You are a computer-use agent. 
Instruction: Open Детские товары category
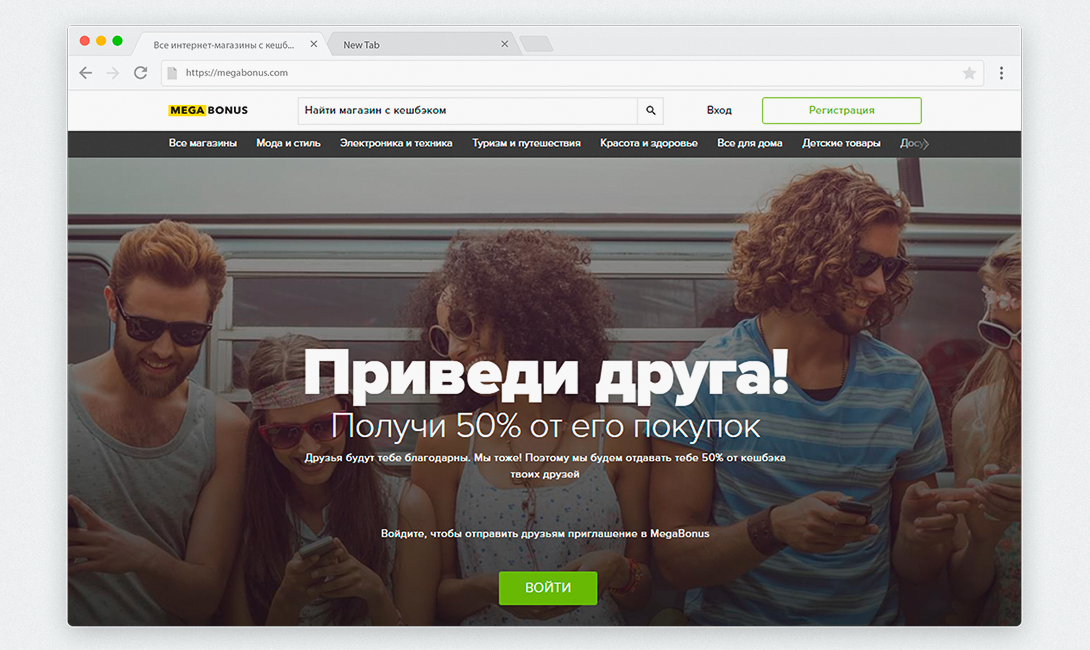(841, 143)
